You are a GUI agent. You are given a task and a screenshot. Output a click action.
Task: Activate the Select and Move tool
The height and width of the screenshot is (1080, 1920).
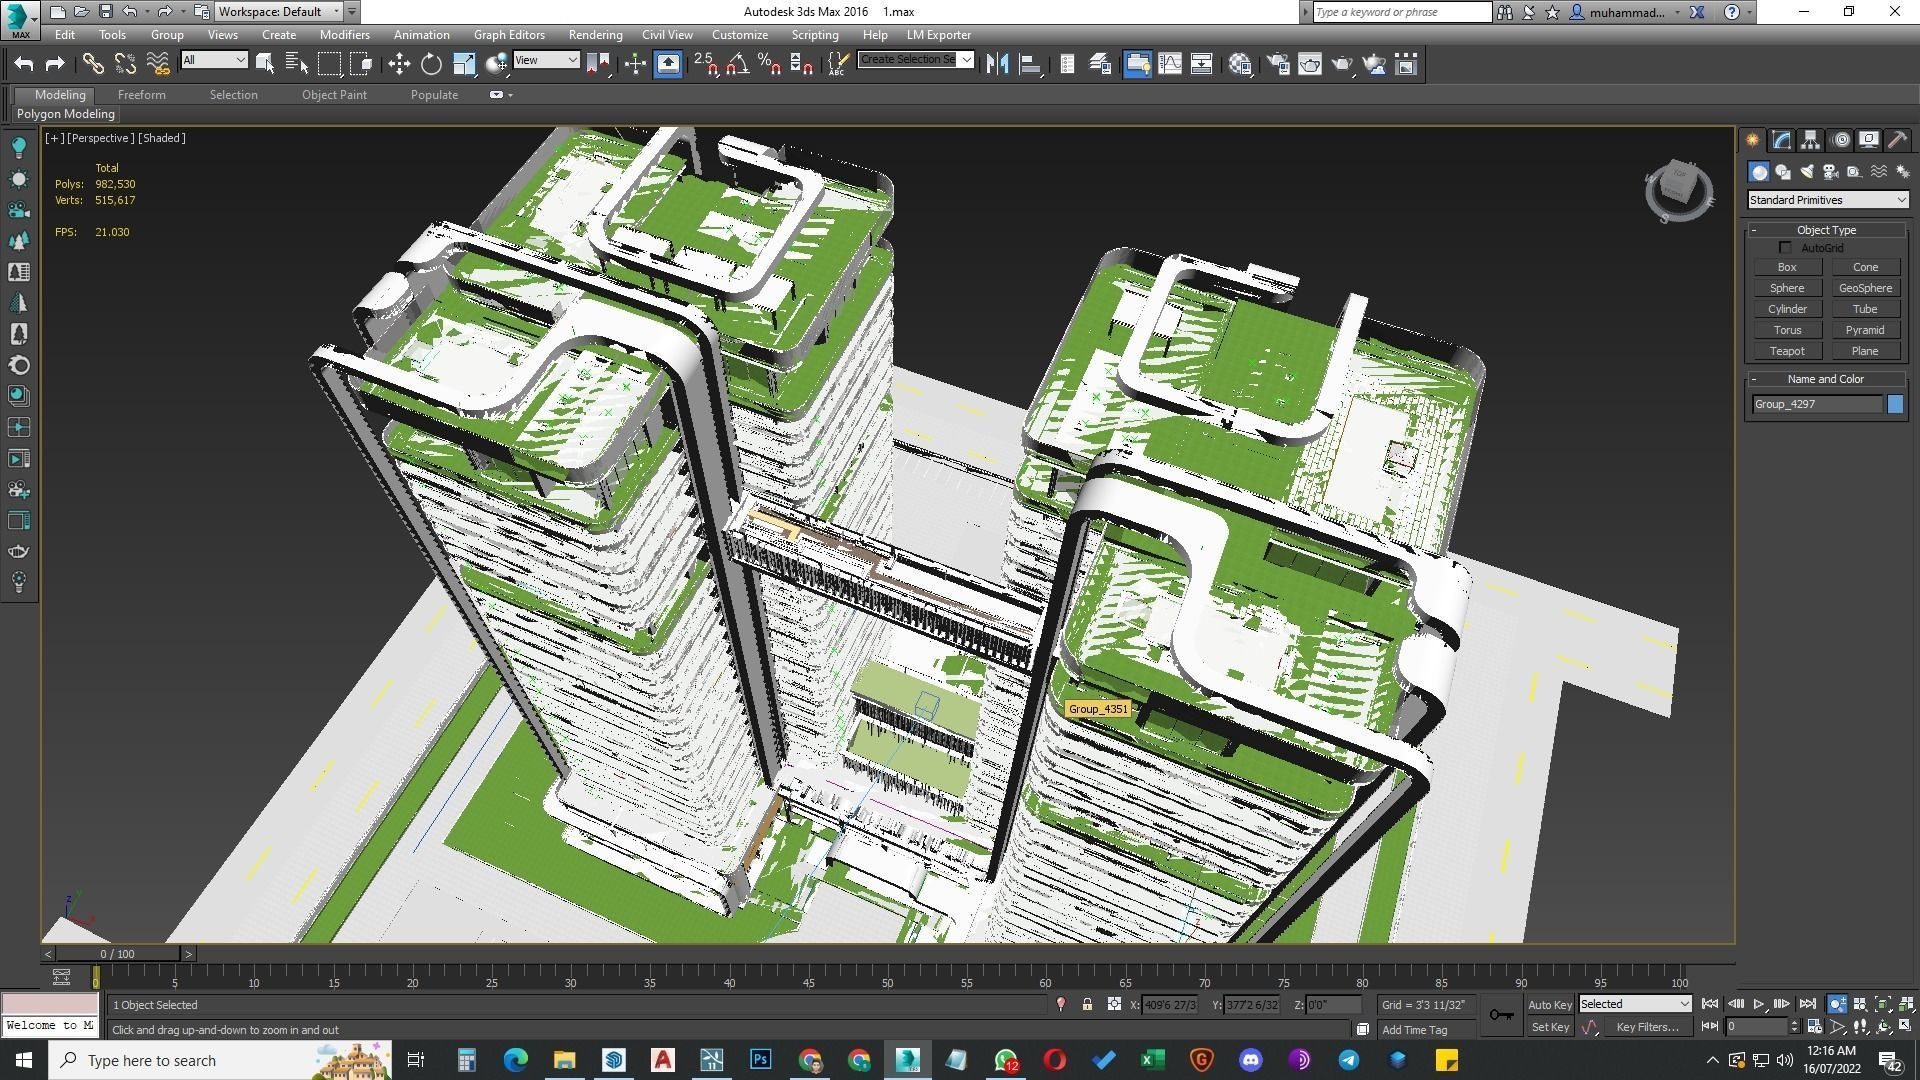[x=399, y=64]
